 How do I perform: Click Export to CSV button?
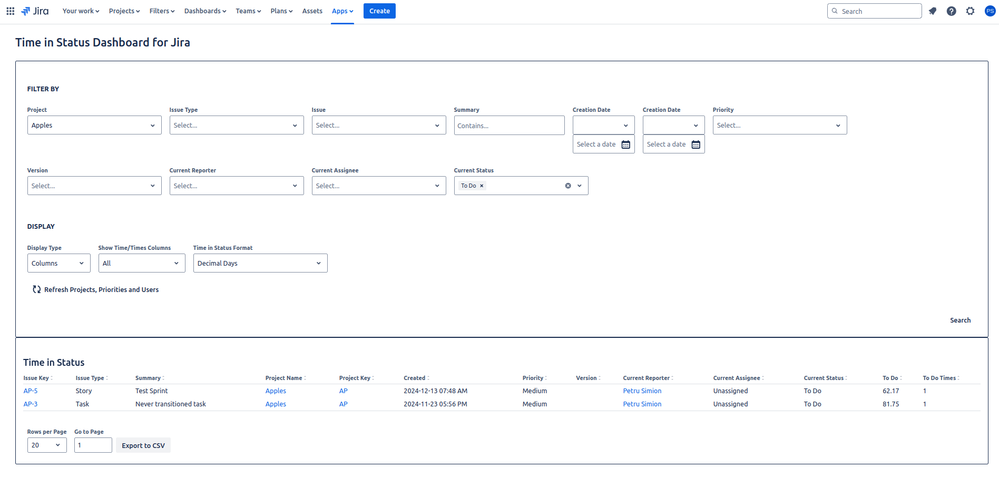[x=143, y=445]
